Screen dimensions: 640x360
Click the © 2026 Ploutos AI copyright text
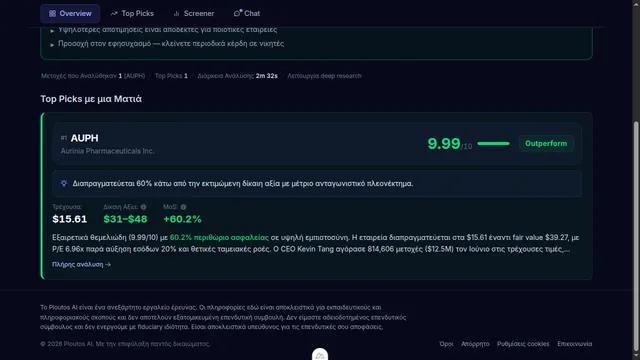click(x=125, y=344)
